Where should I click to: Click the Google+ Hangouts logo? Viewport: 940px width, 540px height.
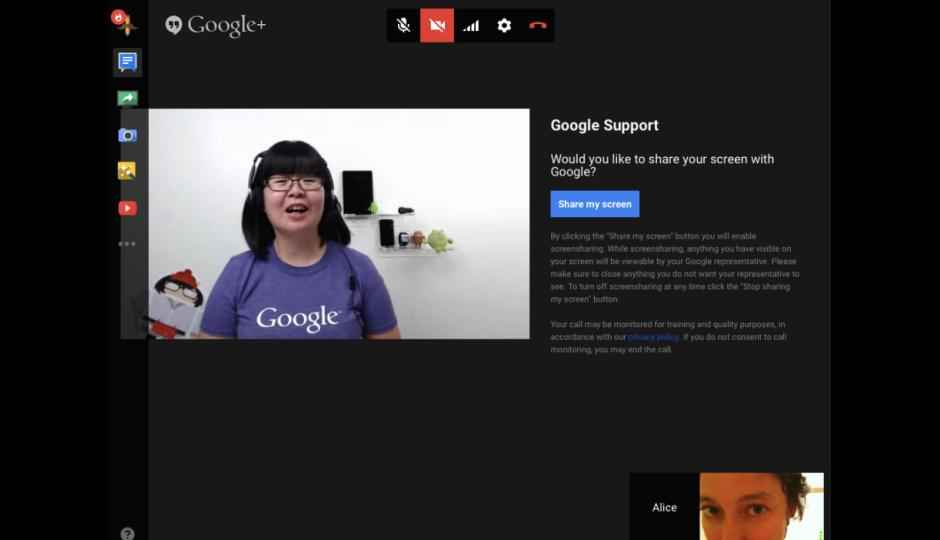point(215,25)
